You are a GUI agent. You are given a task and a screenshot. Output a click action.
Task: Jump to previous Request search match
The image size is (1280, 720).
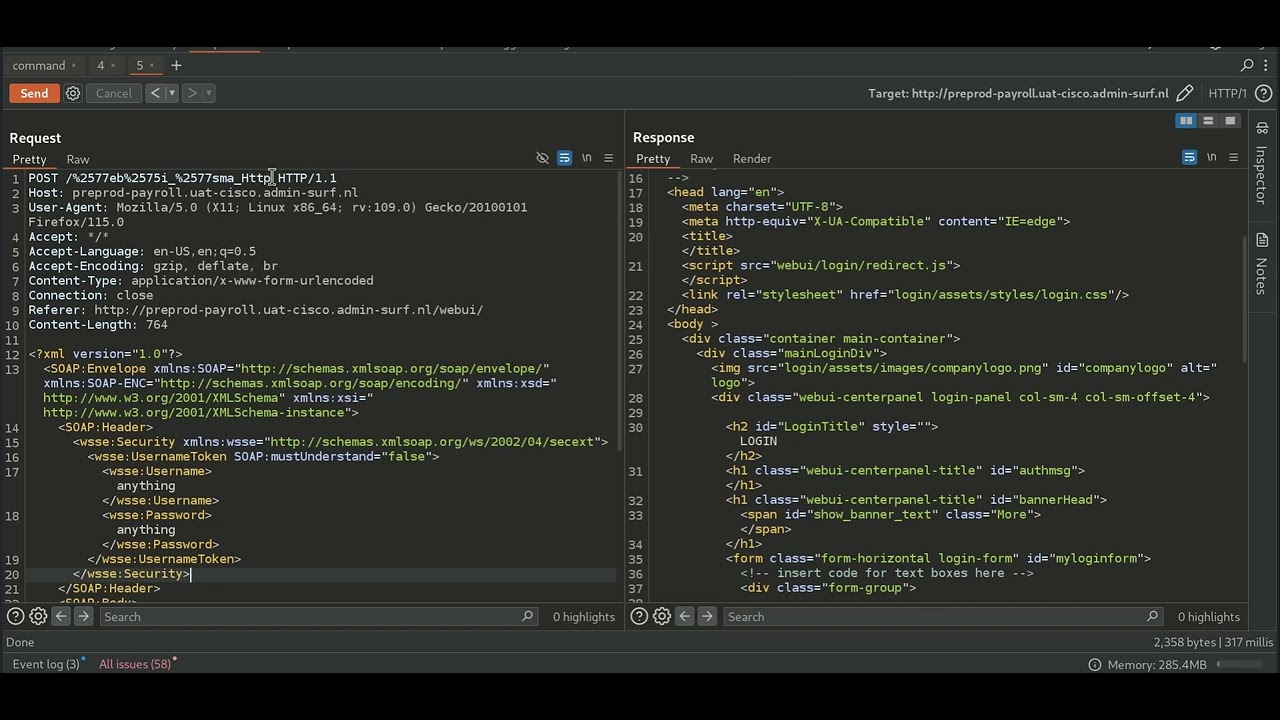(61, 617)
